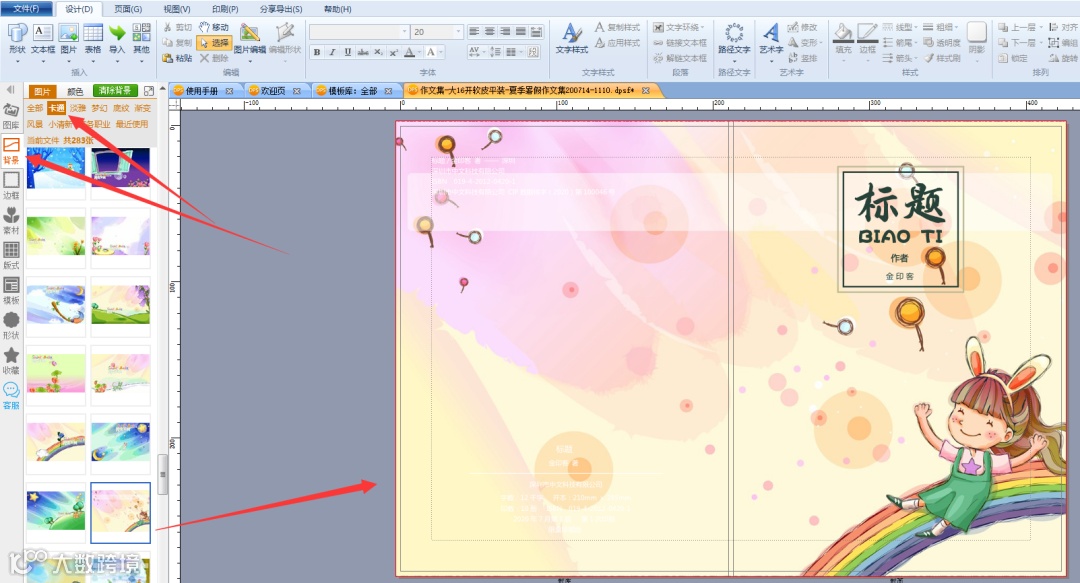Expand the 线型 line type dropdown
This screenshot has width=1080, height=583.
click(x=917, y=28)
